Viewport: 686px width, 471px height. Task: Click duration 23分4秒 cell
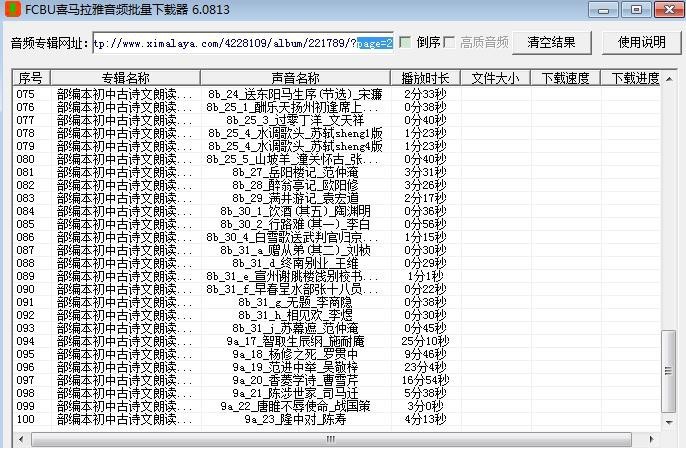click(x=425, y=367)
